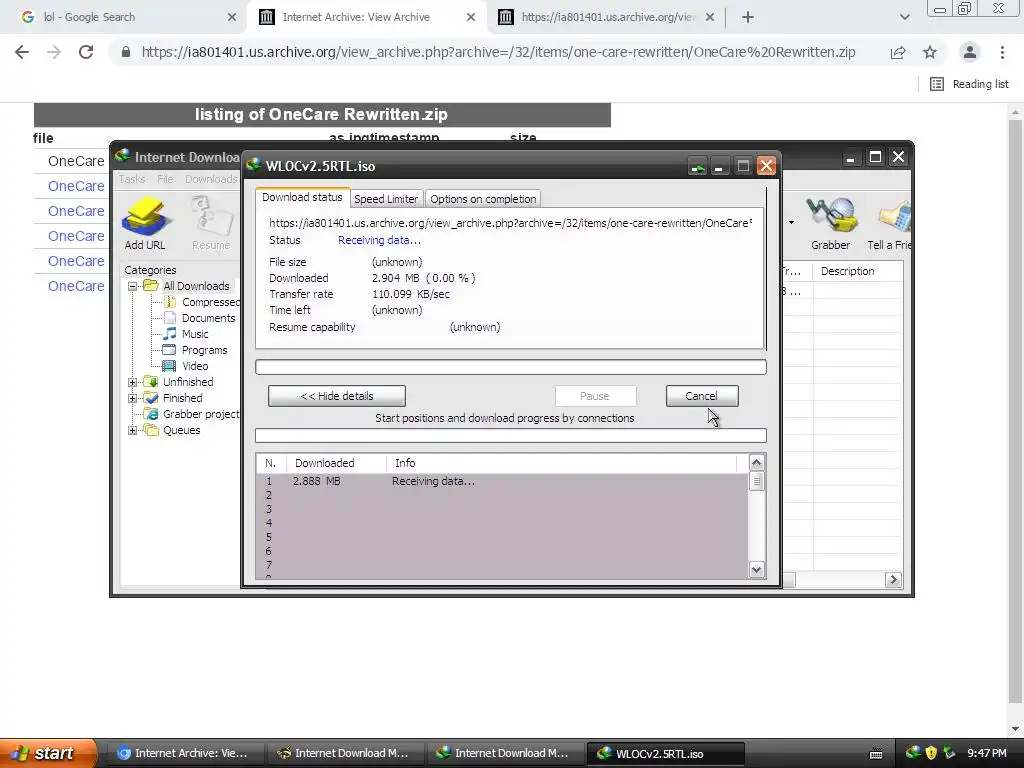Viewport: 1024px width, 768px height.
Task: Switch to the Download status tab
Action: click(302, 197)
